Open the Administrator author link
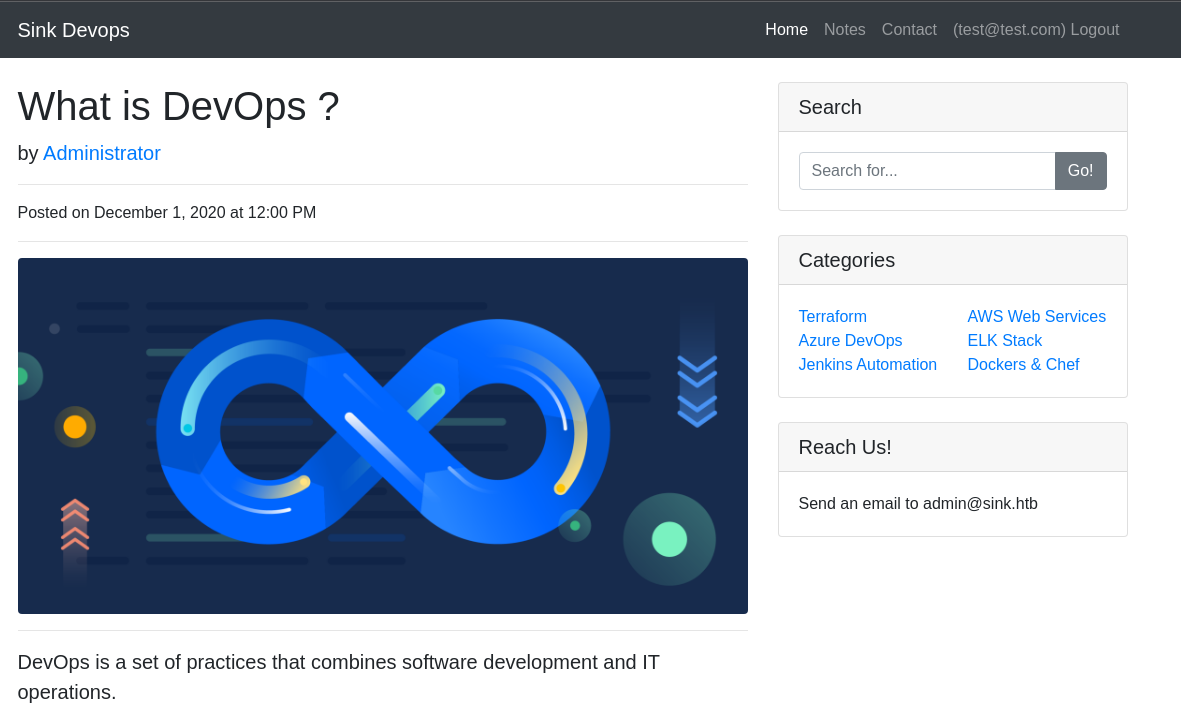This screenshot has height=714, width=1181. (x=102, y=153)
